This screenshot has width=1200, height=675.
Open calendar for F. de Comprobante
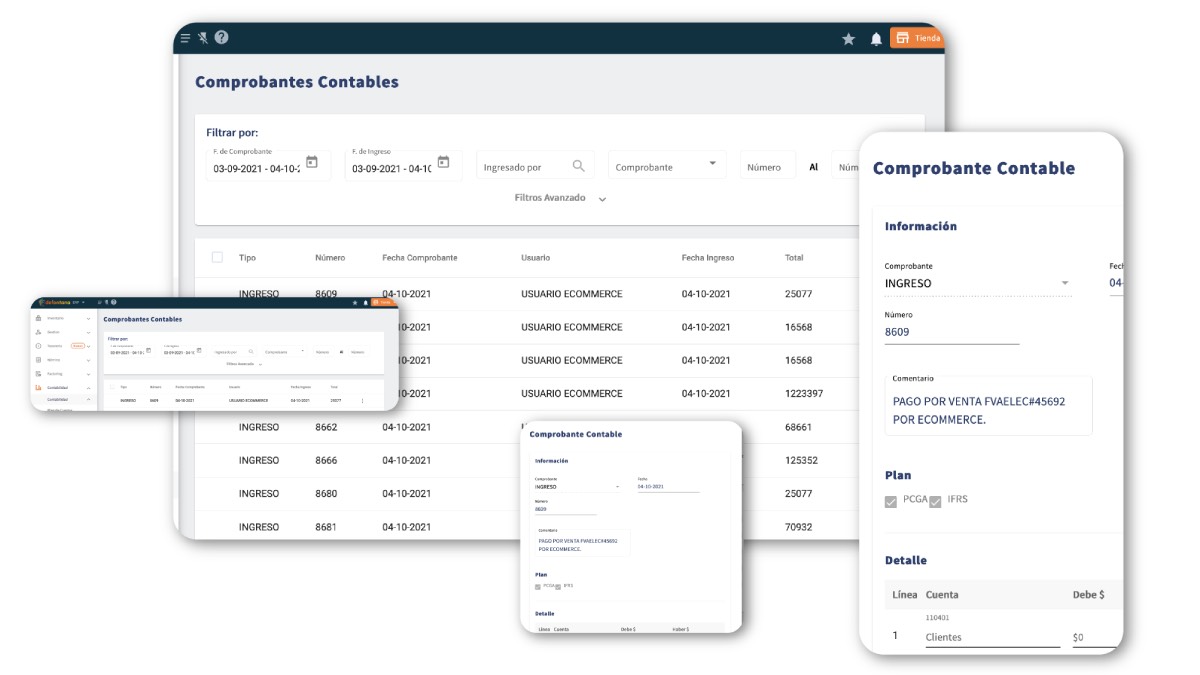coord(312,162)
